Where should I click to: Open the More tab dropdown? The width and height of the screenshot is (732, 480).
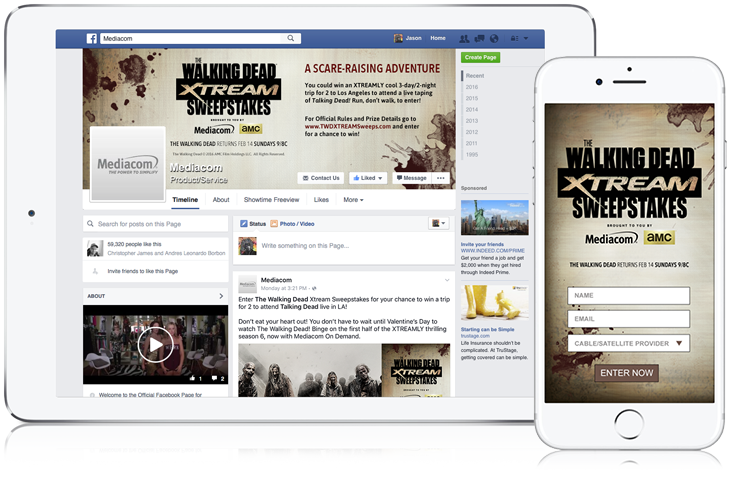click(352, 200)
